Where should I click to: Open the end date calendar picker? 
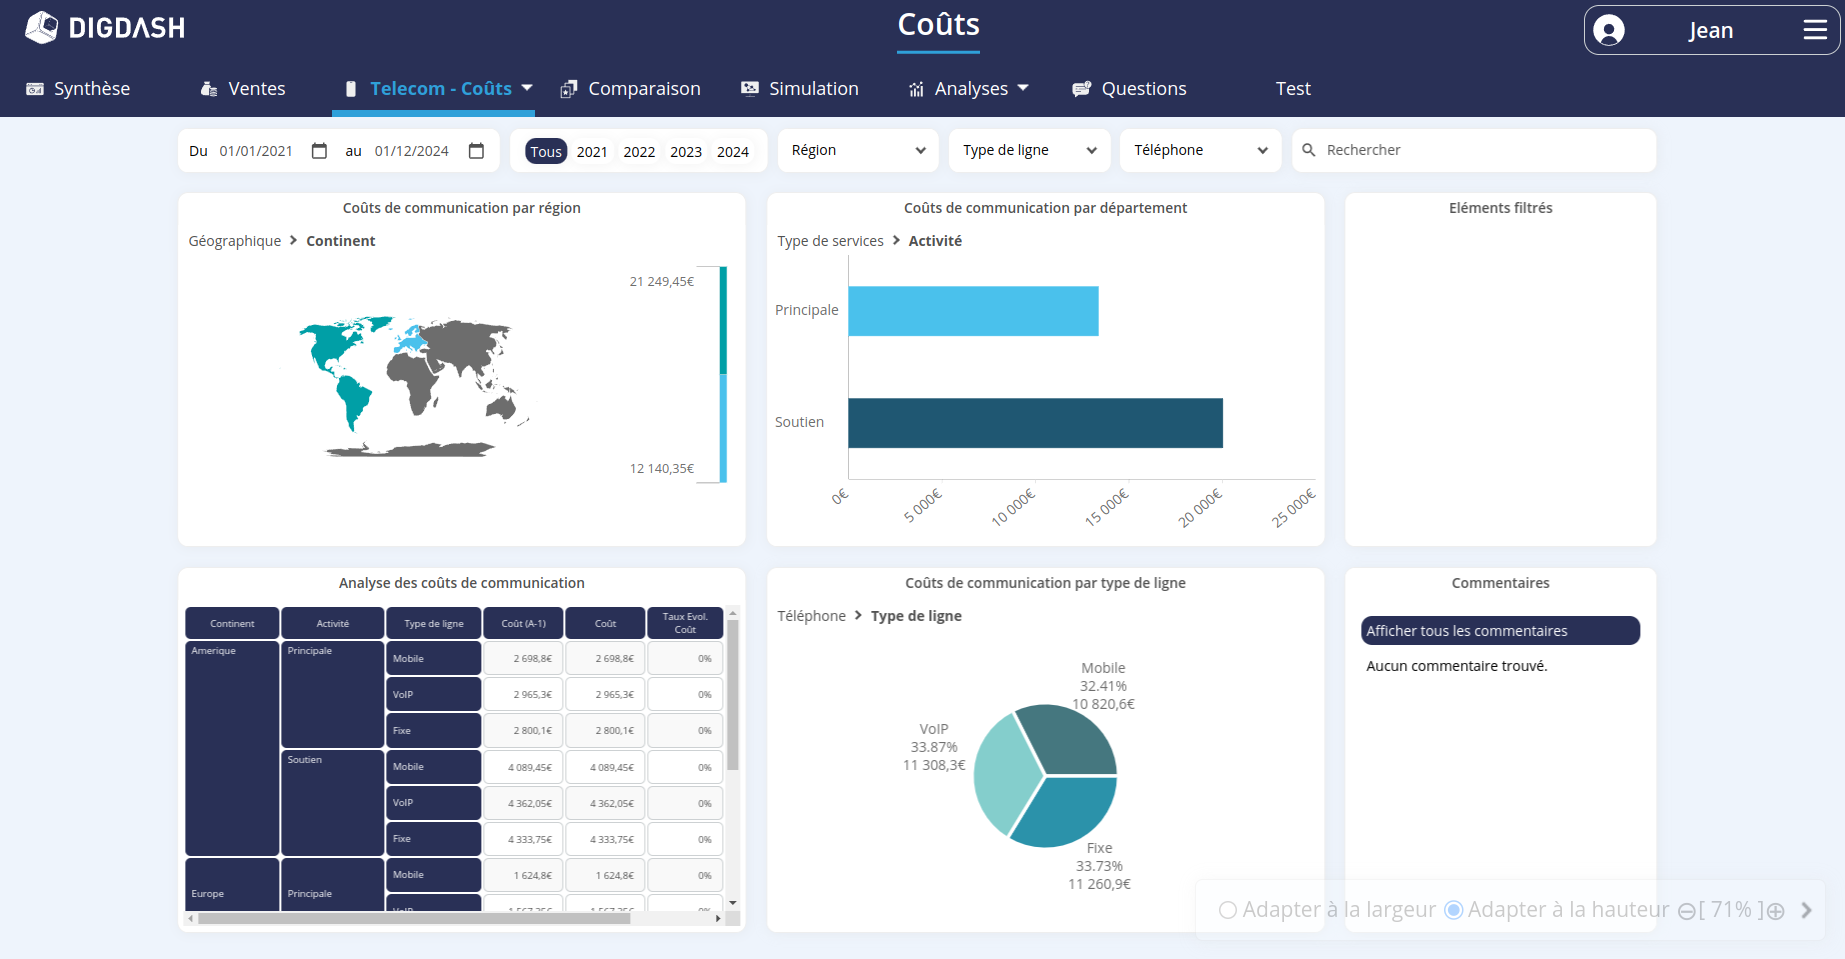[476, 151]
